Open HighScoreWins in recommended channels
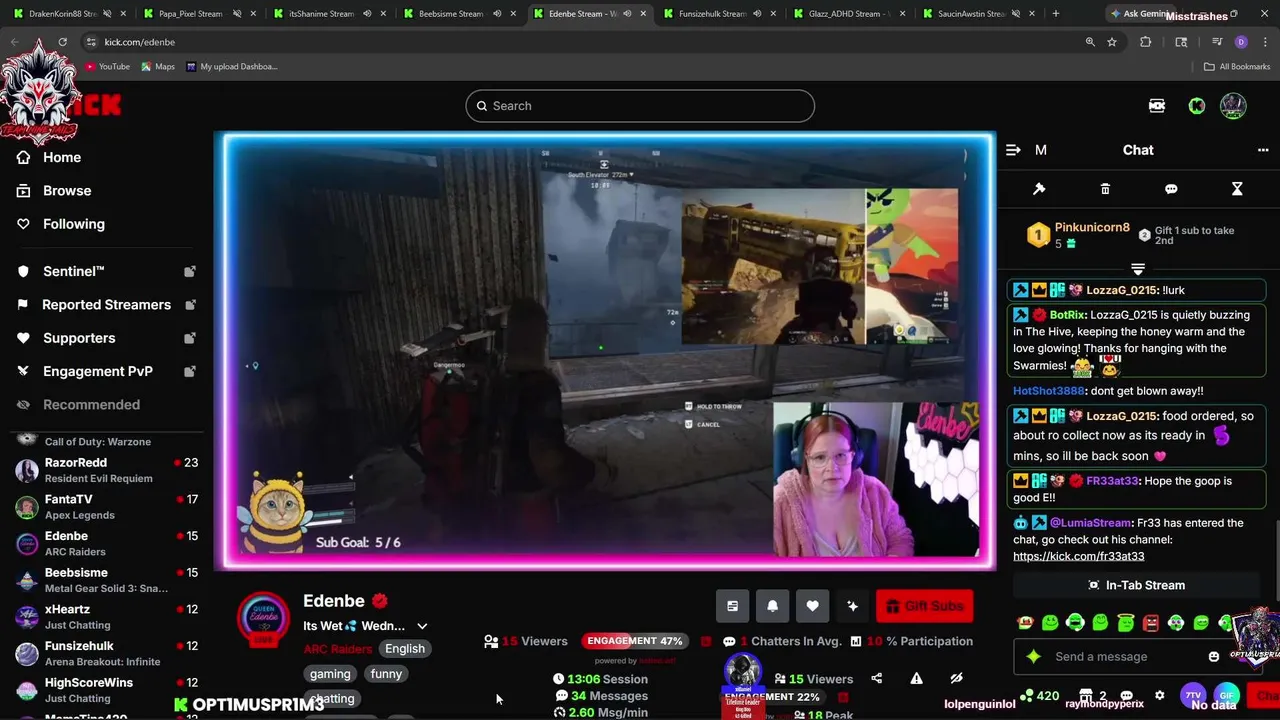The height and width of the screenshot is (720, 1280). point(106,690)
